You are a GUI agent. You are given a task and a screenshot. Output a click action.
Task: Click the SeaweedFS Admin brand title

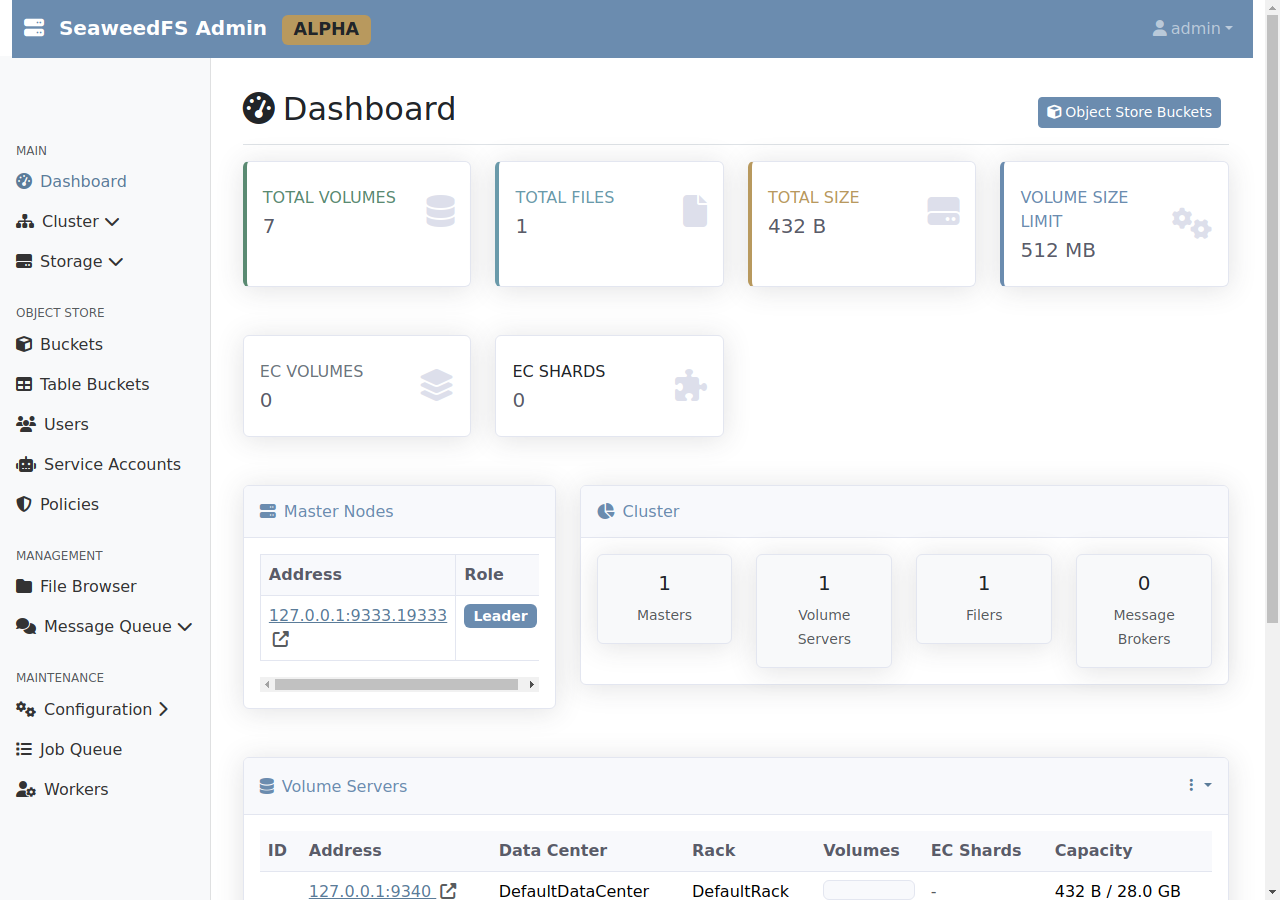coord(163,28)
